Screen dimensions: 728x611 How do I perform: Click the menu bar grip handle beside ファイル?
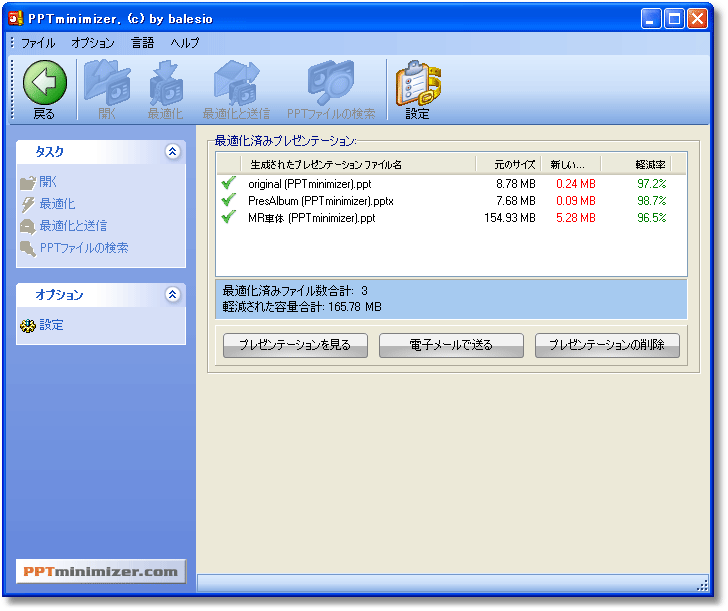[13, 43]
